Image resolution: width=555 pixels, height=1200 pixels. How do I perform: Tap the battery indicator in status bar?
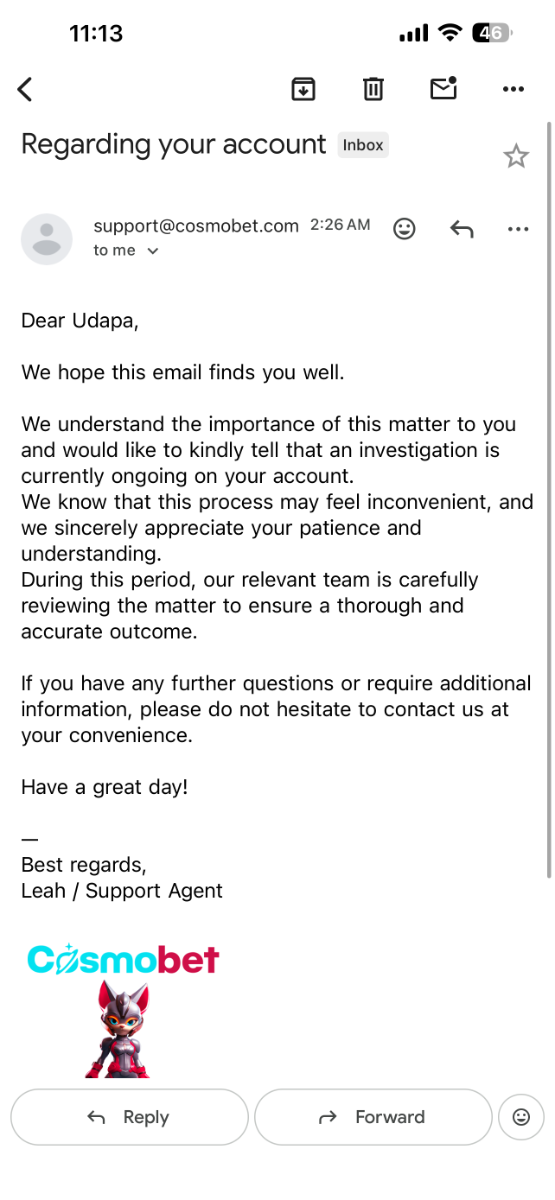pos(492,33)
